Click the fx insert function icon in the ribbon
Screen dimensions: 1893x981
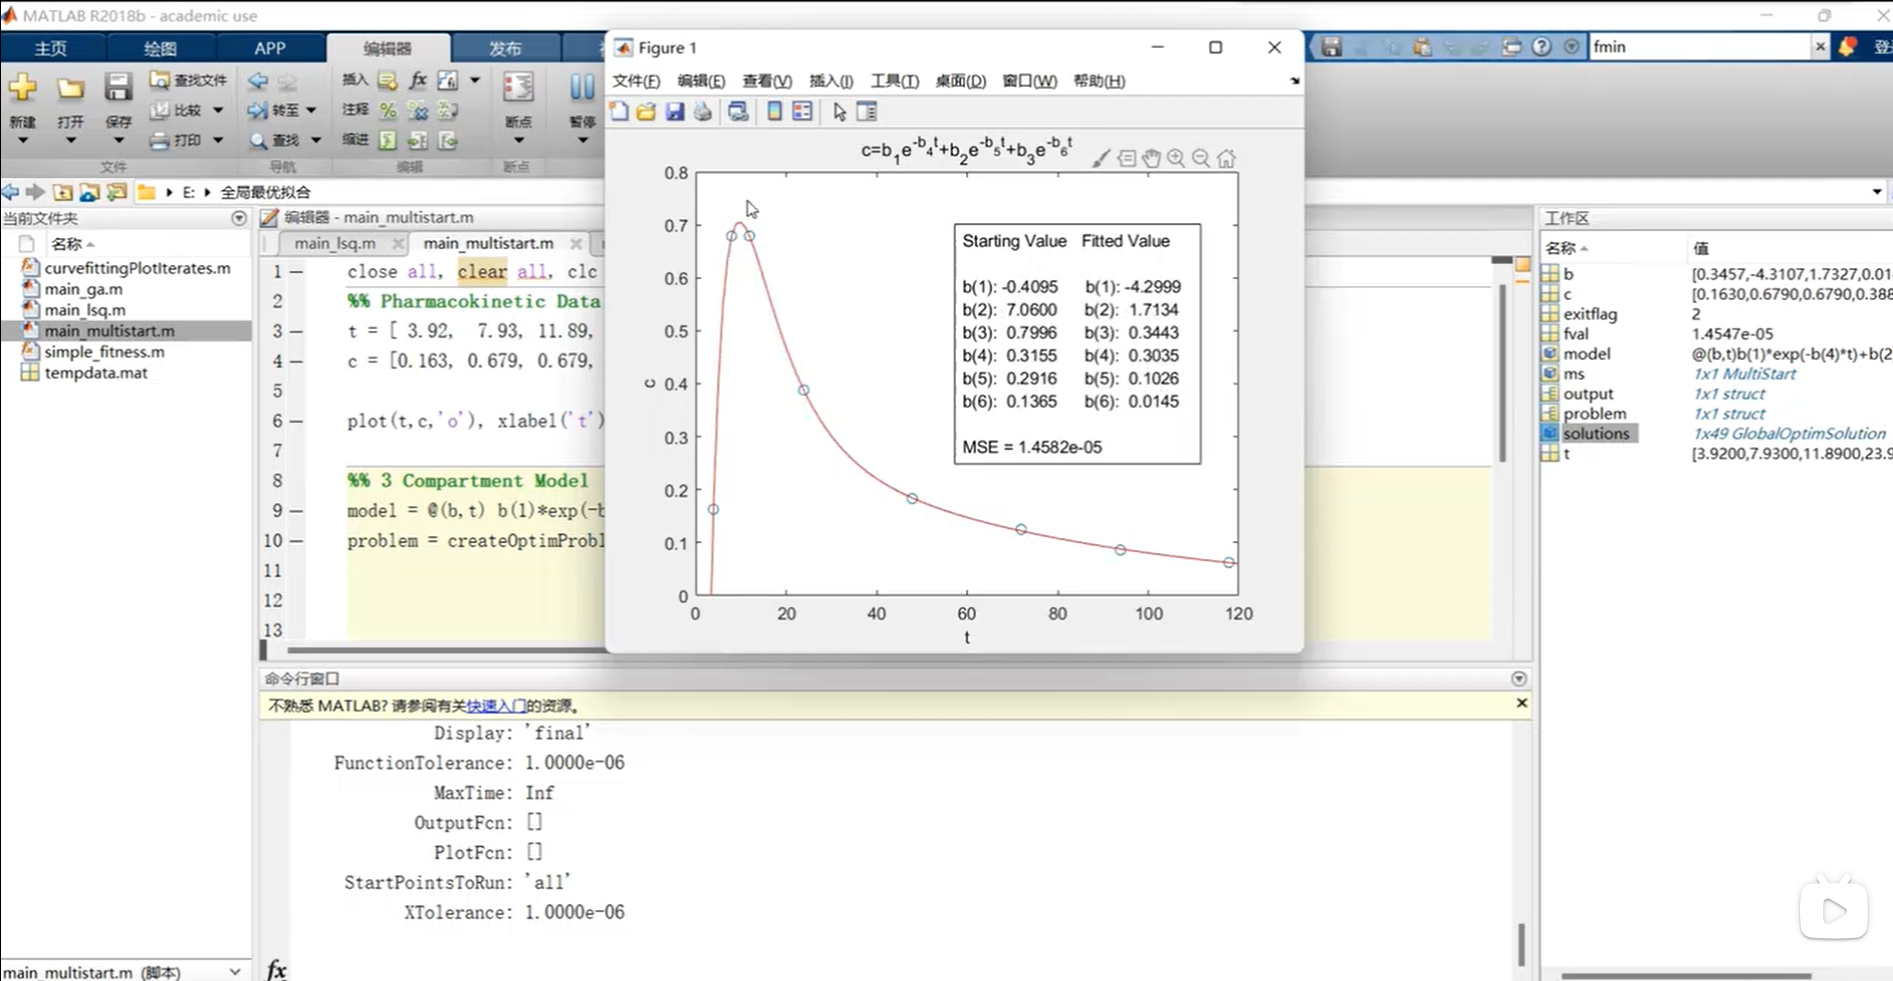coord(418,80)
